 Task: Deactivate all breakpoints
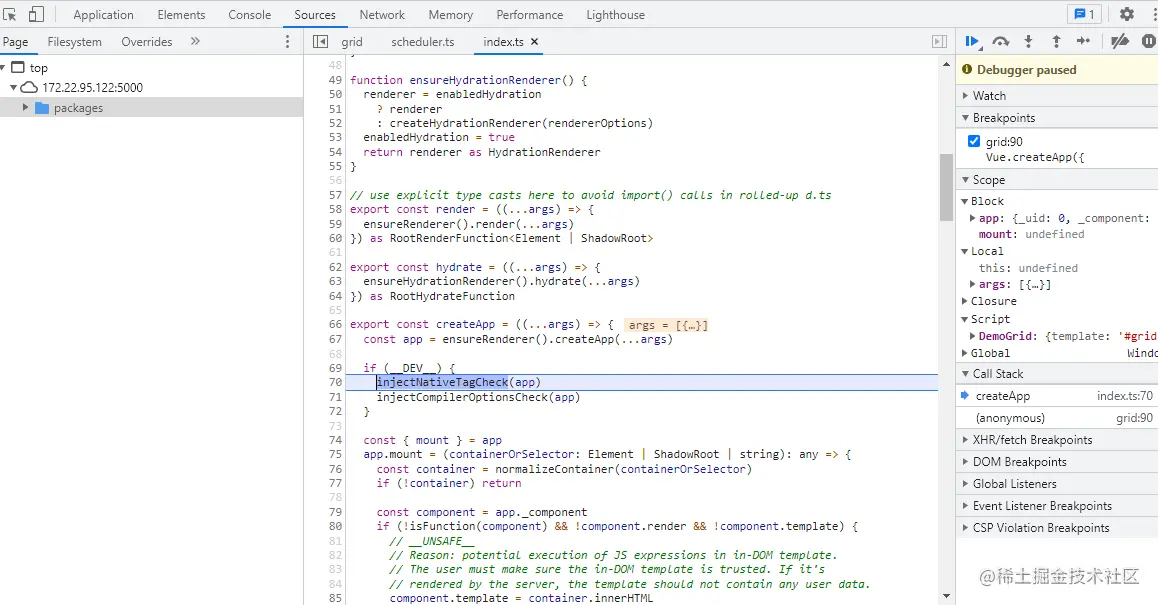1120,41
